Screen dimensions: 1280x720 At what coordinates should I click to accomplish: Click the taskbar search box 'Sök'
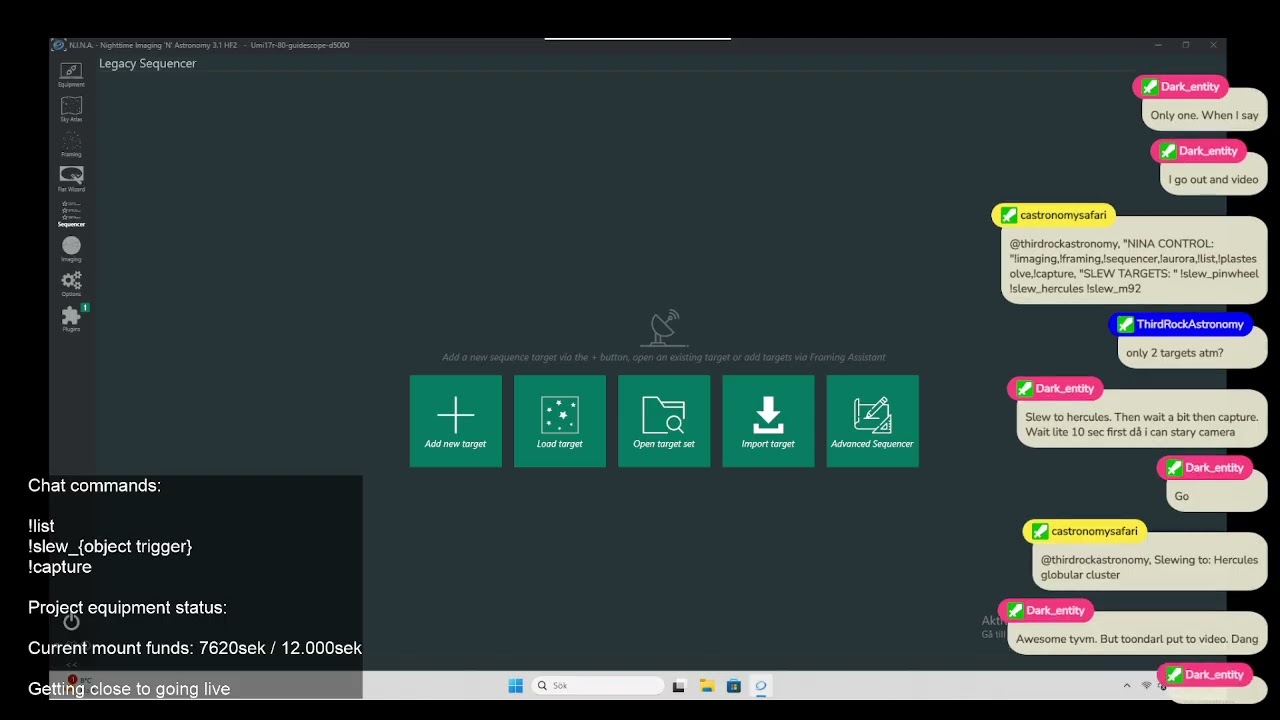tap(598, 686)
